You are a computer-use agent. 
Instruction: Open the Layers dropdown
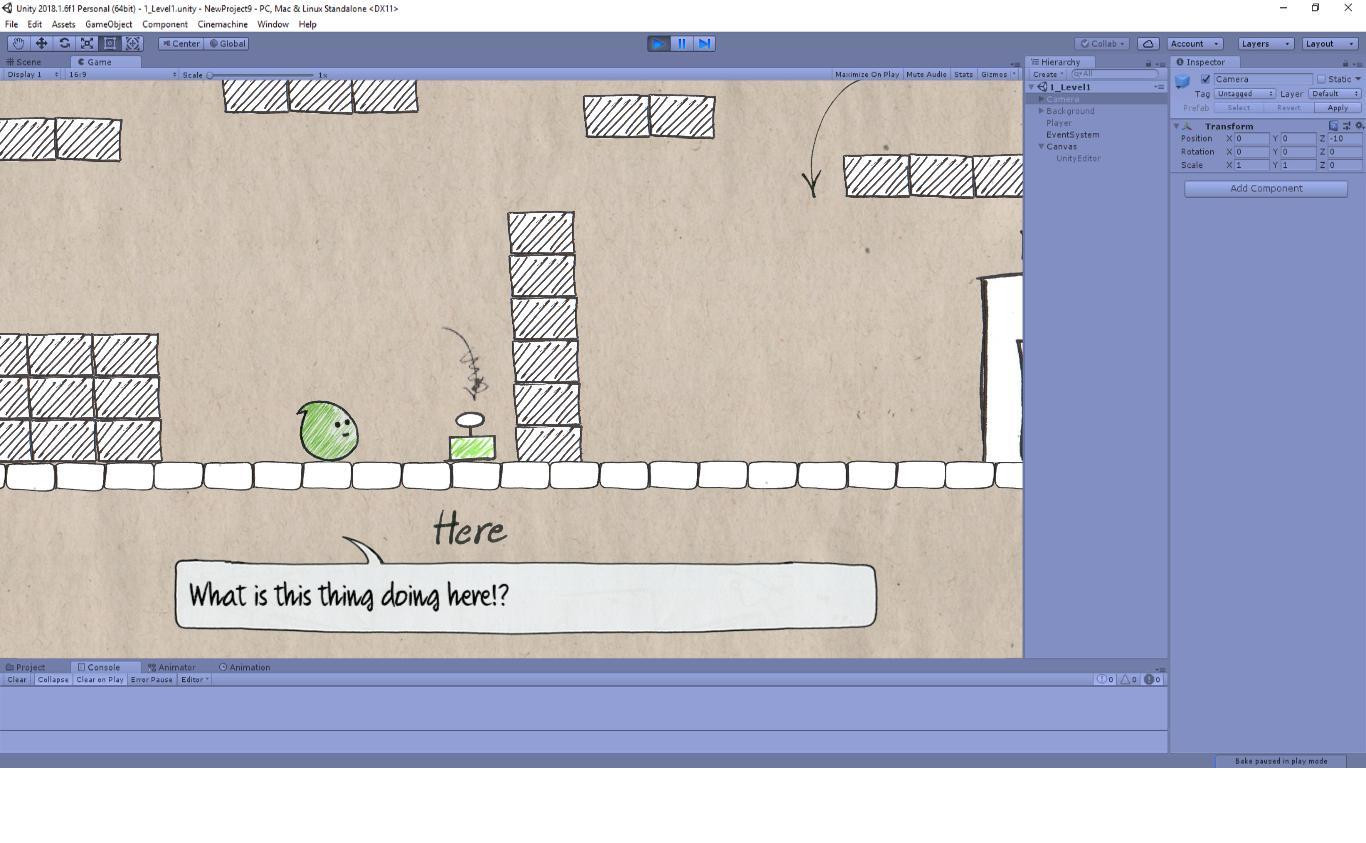[x=1265, y=43]
